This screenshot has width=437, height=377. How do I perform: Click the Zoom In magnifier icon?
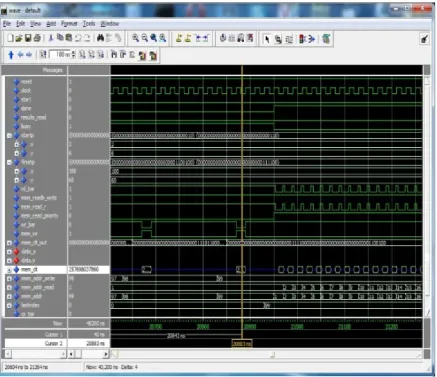click(135, 39)
